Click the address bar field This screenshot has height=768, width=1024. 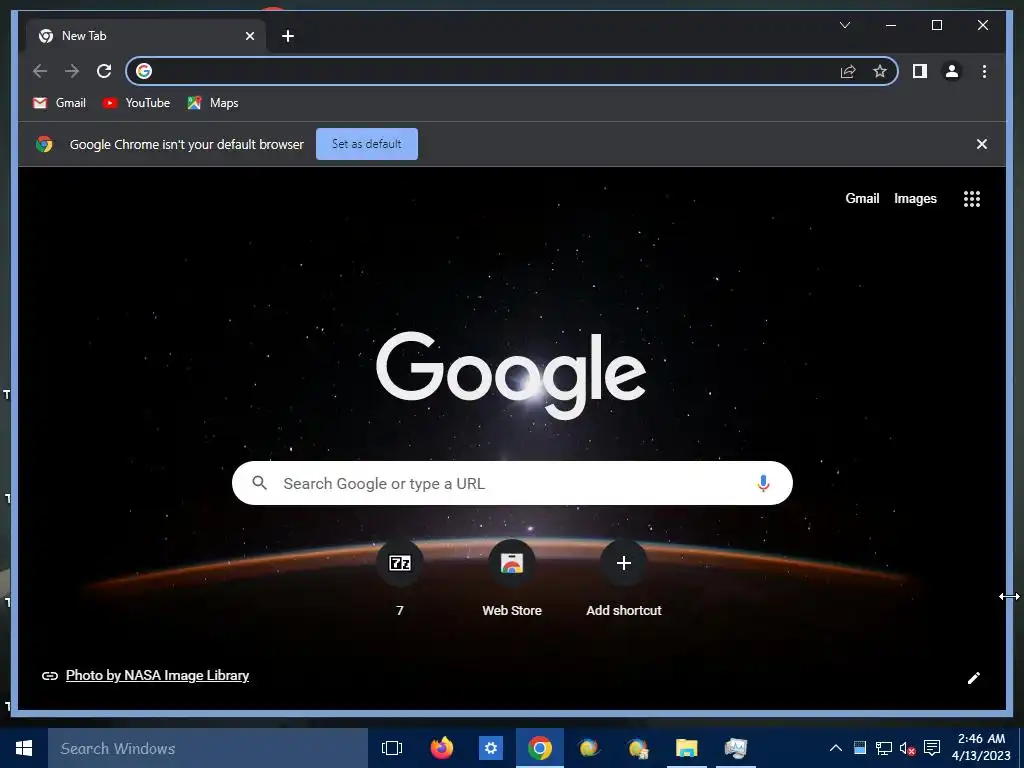coord(512,71)
